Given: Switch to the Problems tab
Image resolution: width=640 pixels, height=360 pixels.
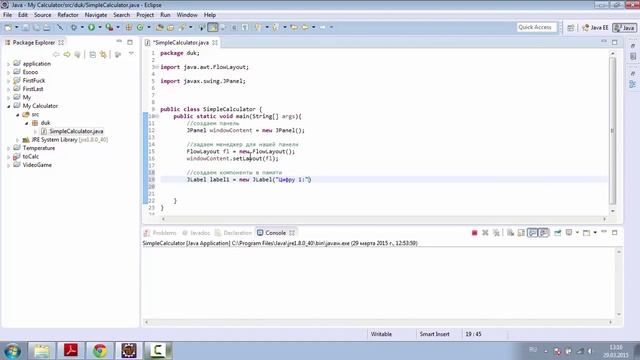Looking at the screenshot, I should click(x=160, y=233).
